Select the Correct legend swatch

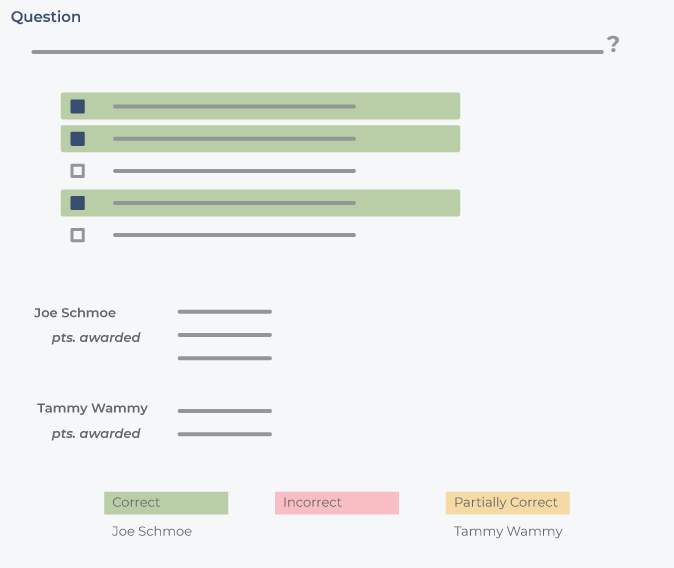click(166, 503)
